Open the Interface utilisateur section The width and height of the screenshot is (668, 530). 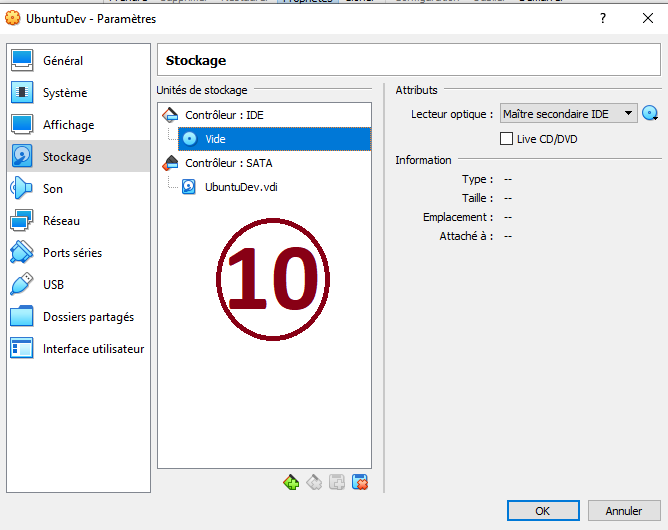[93, 349]
